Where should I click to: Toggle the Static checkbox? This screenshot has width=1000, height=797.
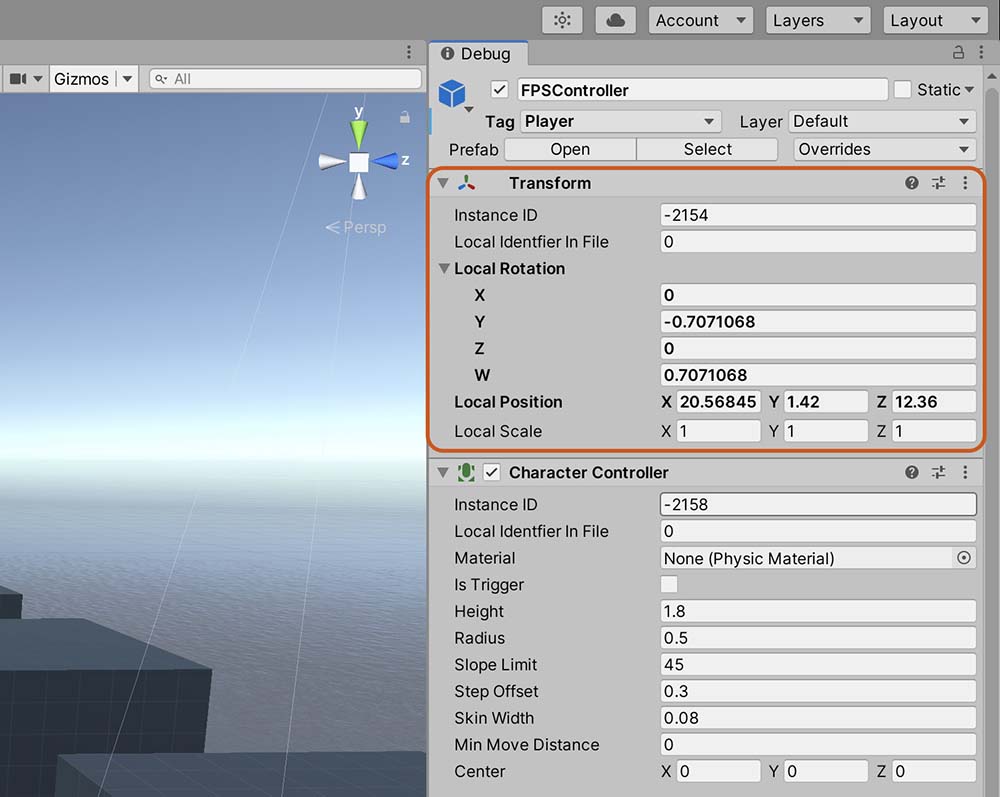coord(902,90)
